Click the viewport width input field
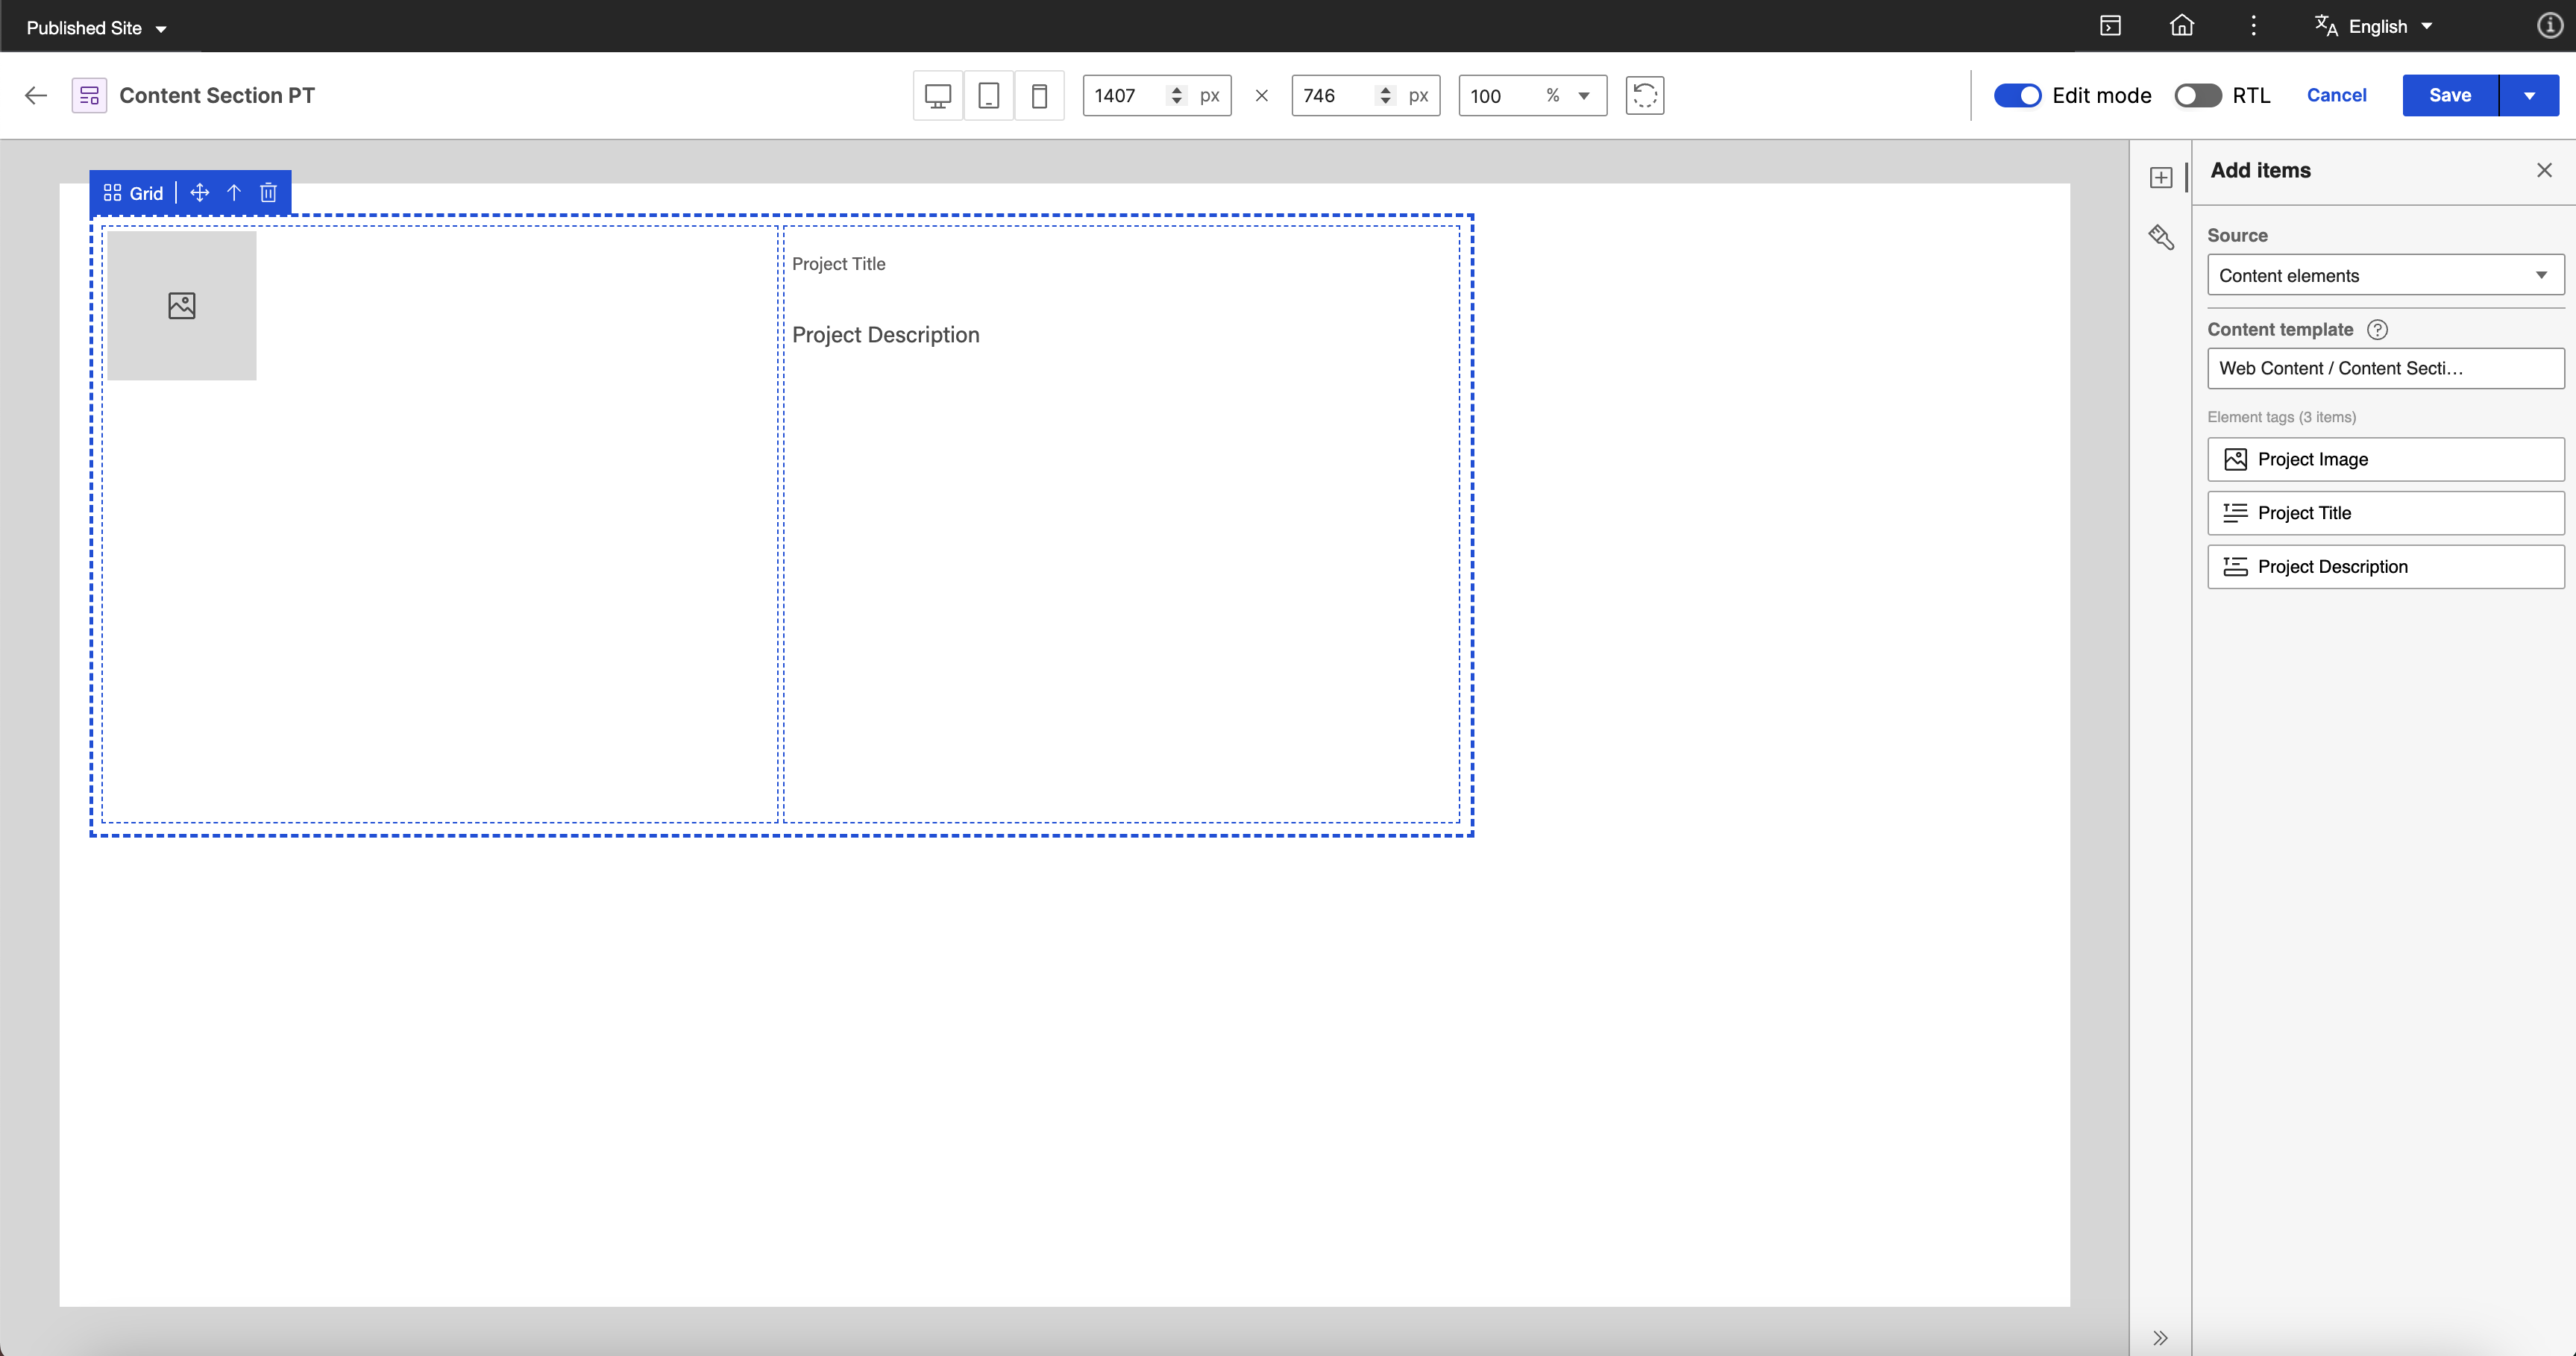This screenshot has width=2576, height=1356. 1125,96
